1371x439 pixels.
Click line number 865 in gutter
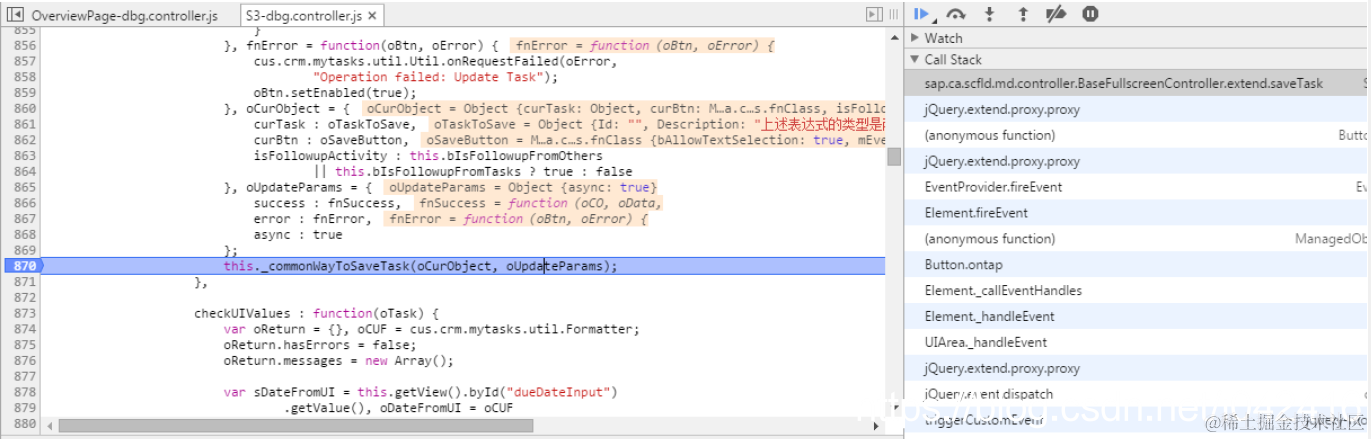click(24, 187)
